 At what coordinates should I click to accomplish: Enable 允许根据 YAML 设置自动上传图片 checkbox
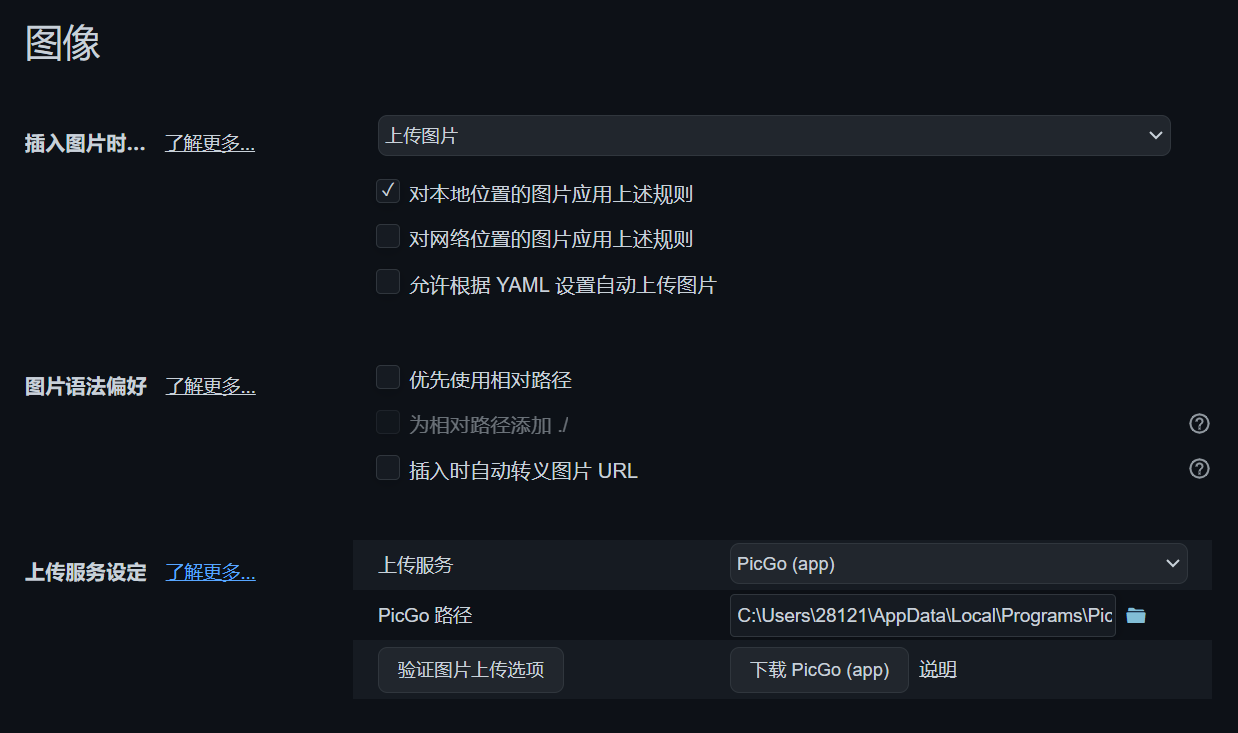coord(388,283)
